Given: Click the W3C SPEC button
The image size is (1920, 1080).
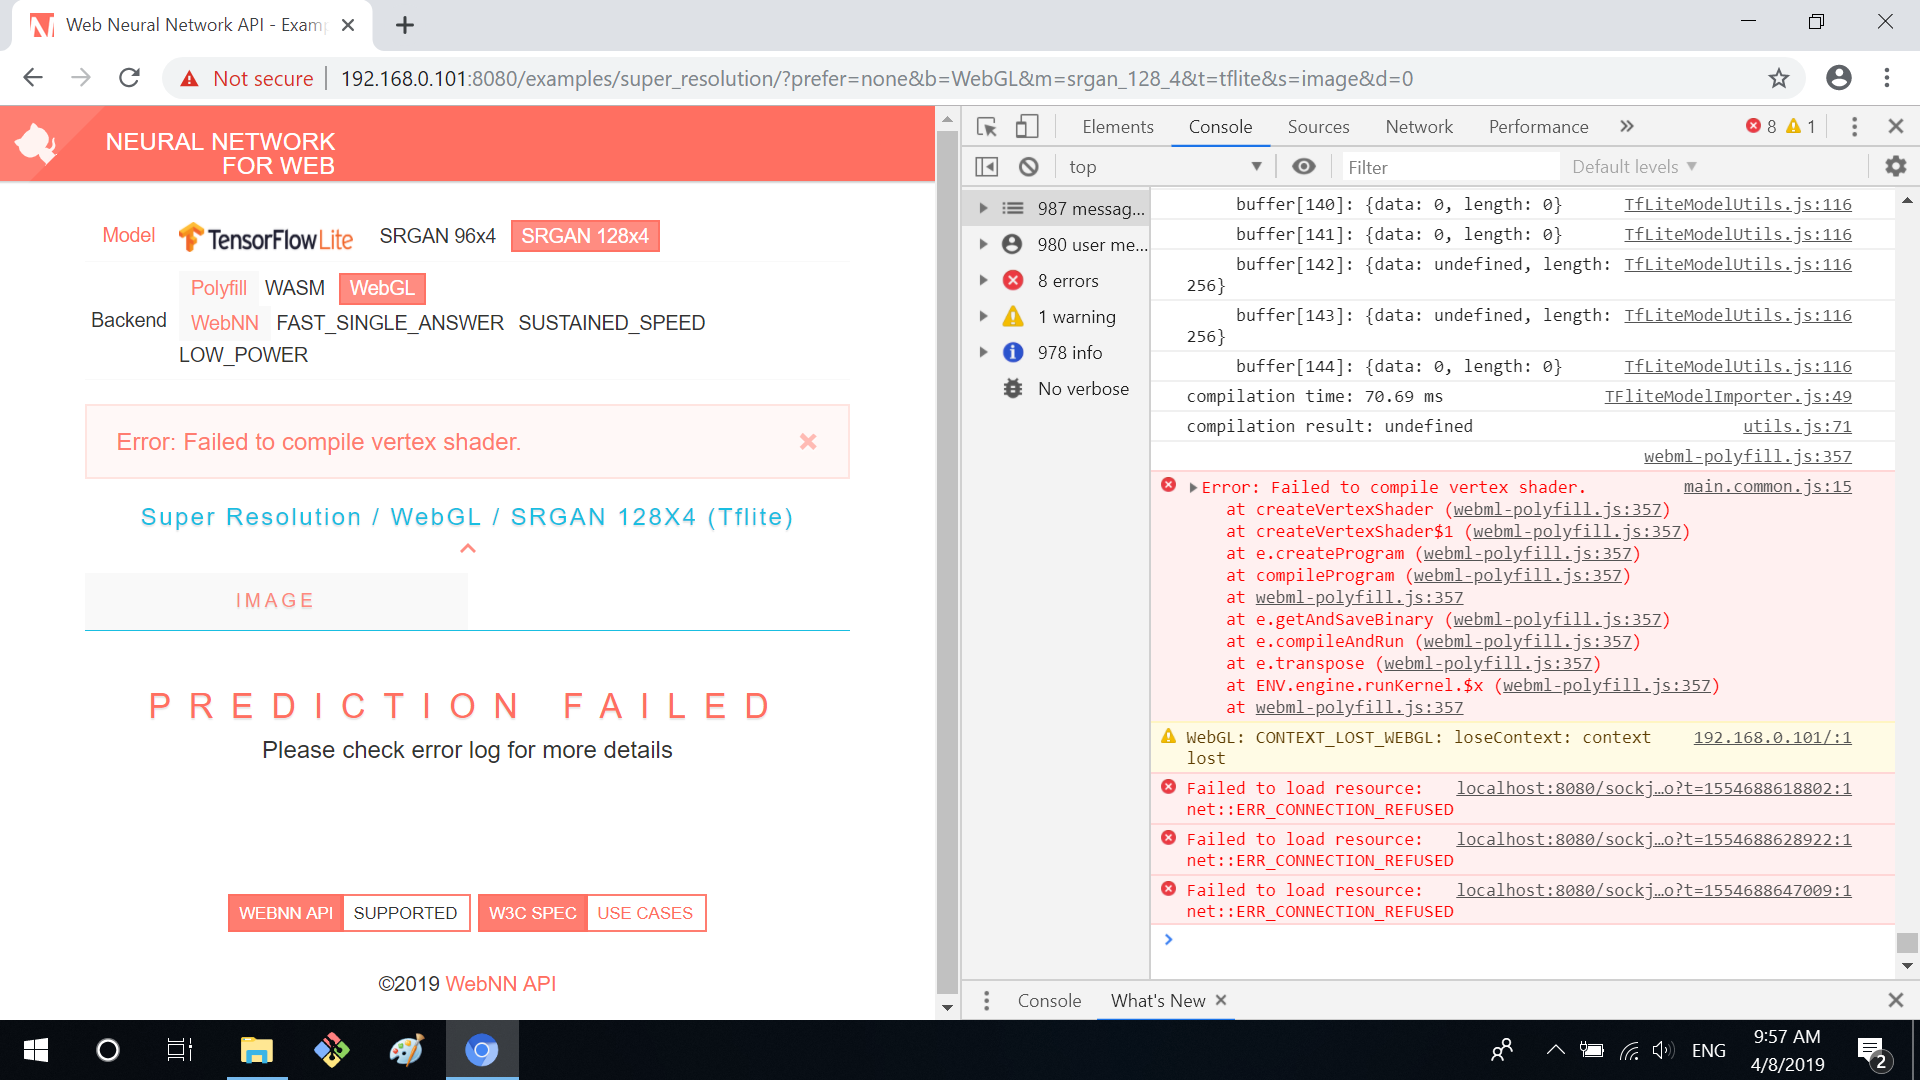Looking at the screenshot, I should pyautogui.click(x=532, y=912).
